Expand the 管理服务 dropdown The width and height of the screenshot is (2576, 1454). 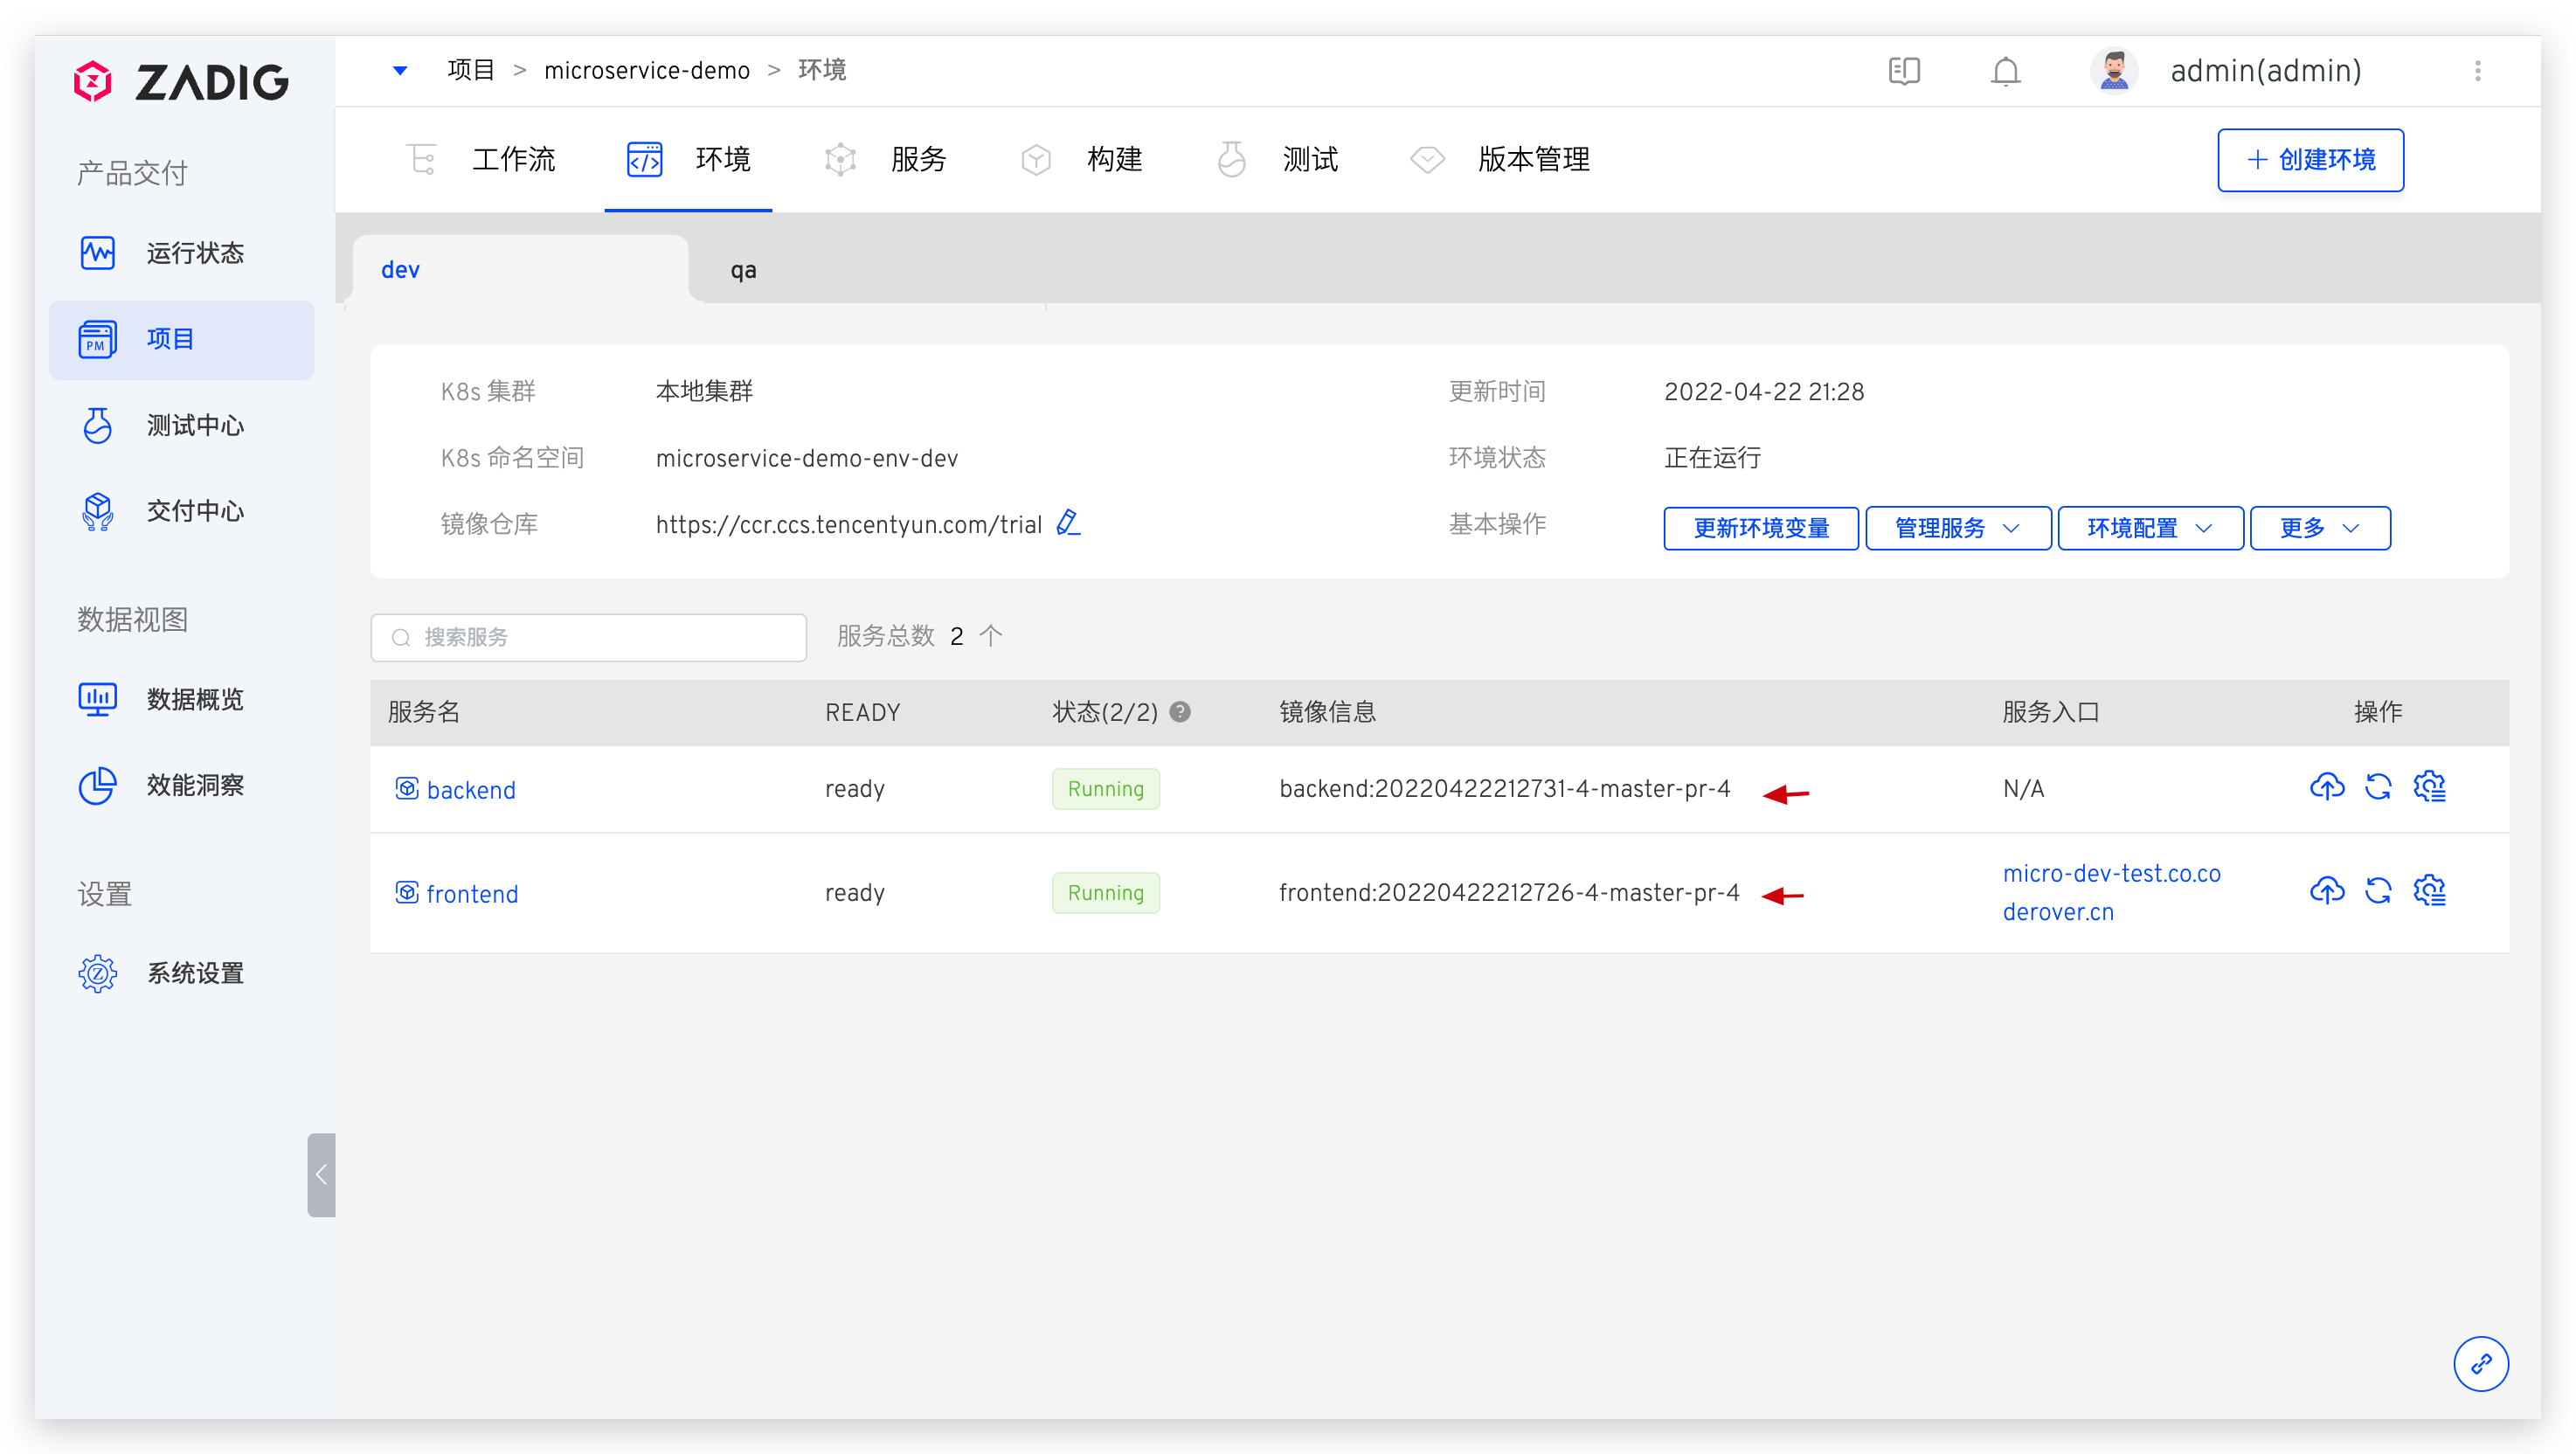[x=1958, y=528]
